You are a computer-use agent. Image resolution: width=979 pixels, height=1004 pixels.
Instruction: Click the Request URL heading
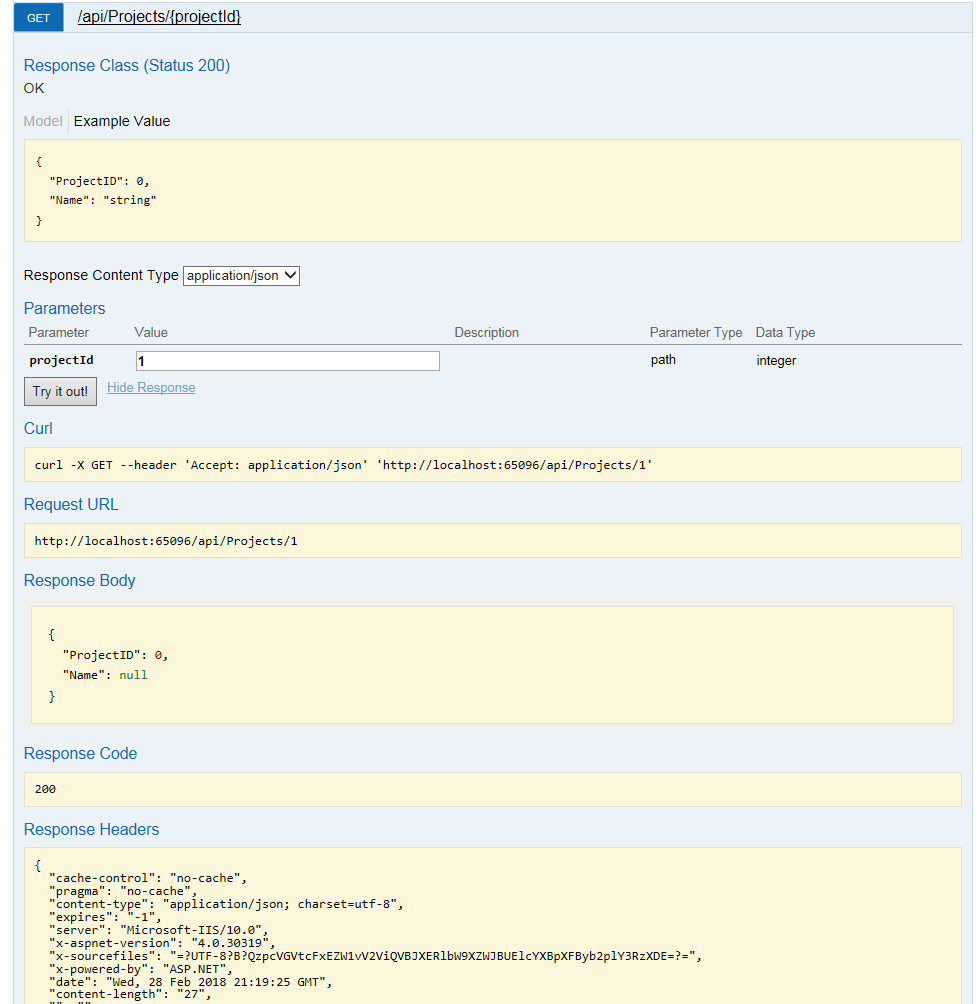[71, 504]
